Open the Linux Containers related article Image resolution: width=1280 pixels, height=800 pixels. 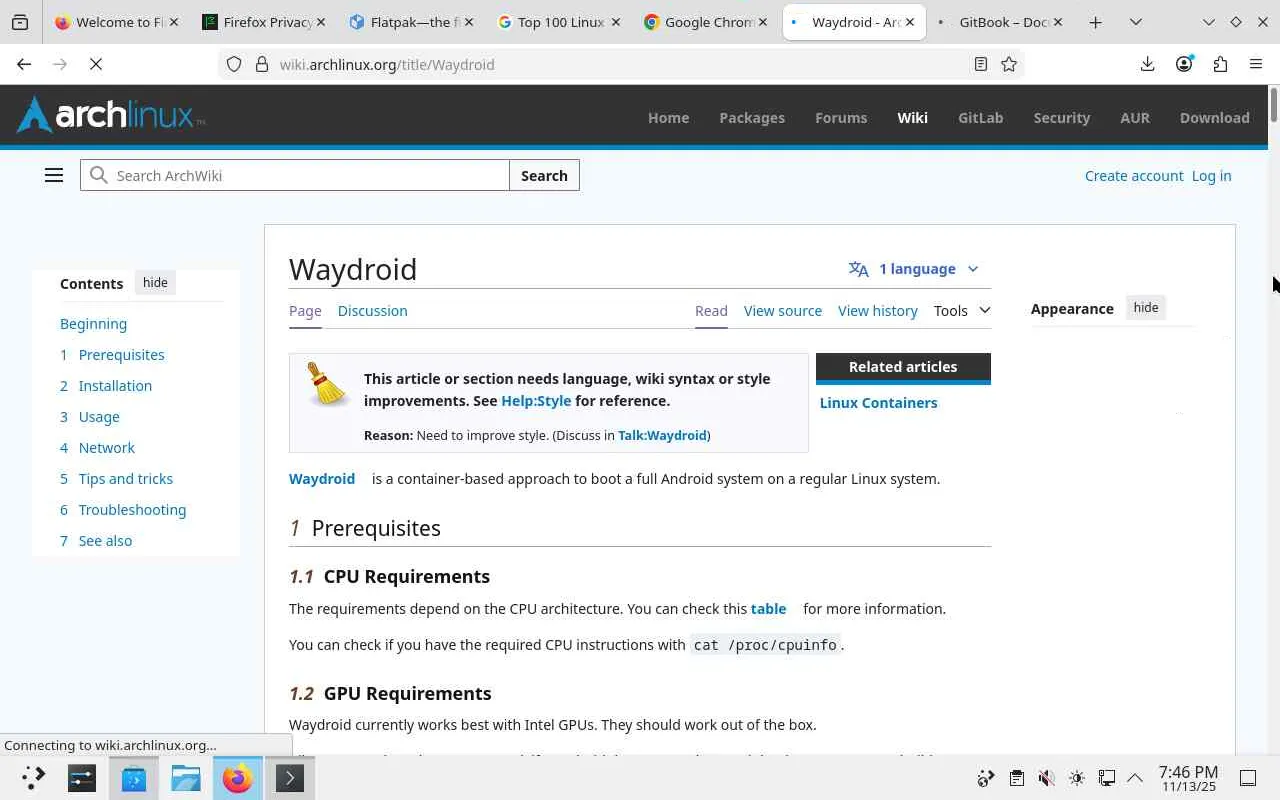tap(879, 403)
